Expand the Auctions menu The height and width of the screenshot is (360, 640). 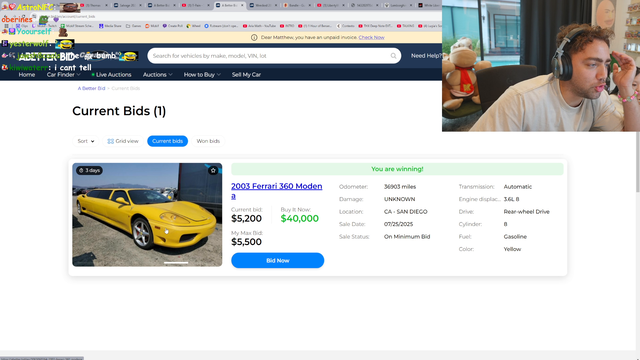point(158,75)
